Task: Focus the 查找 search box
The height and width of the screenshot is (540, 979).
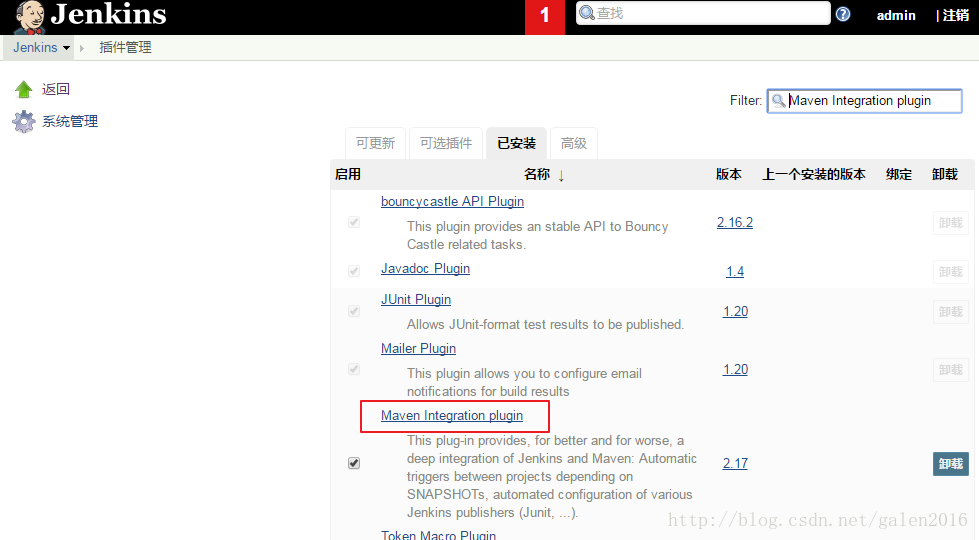Action: coord(703,13)
